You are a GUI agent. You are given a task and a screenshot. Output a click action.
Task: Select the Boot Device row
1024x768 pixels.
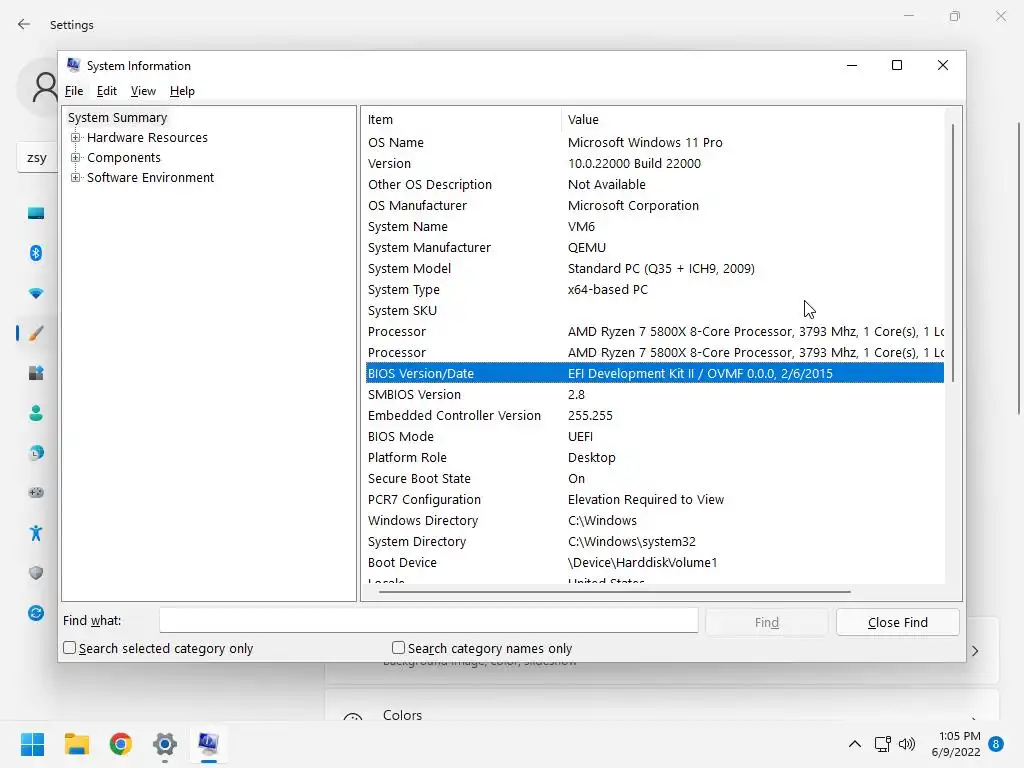(x=655, y=562)
